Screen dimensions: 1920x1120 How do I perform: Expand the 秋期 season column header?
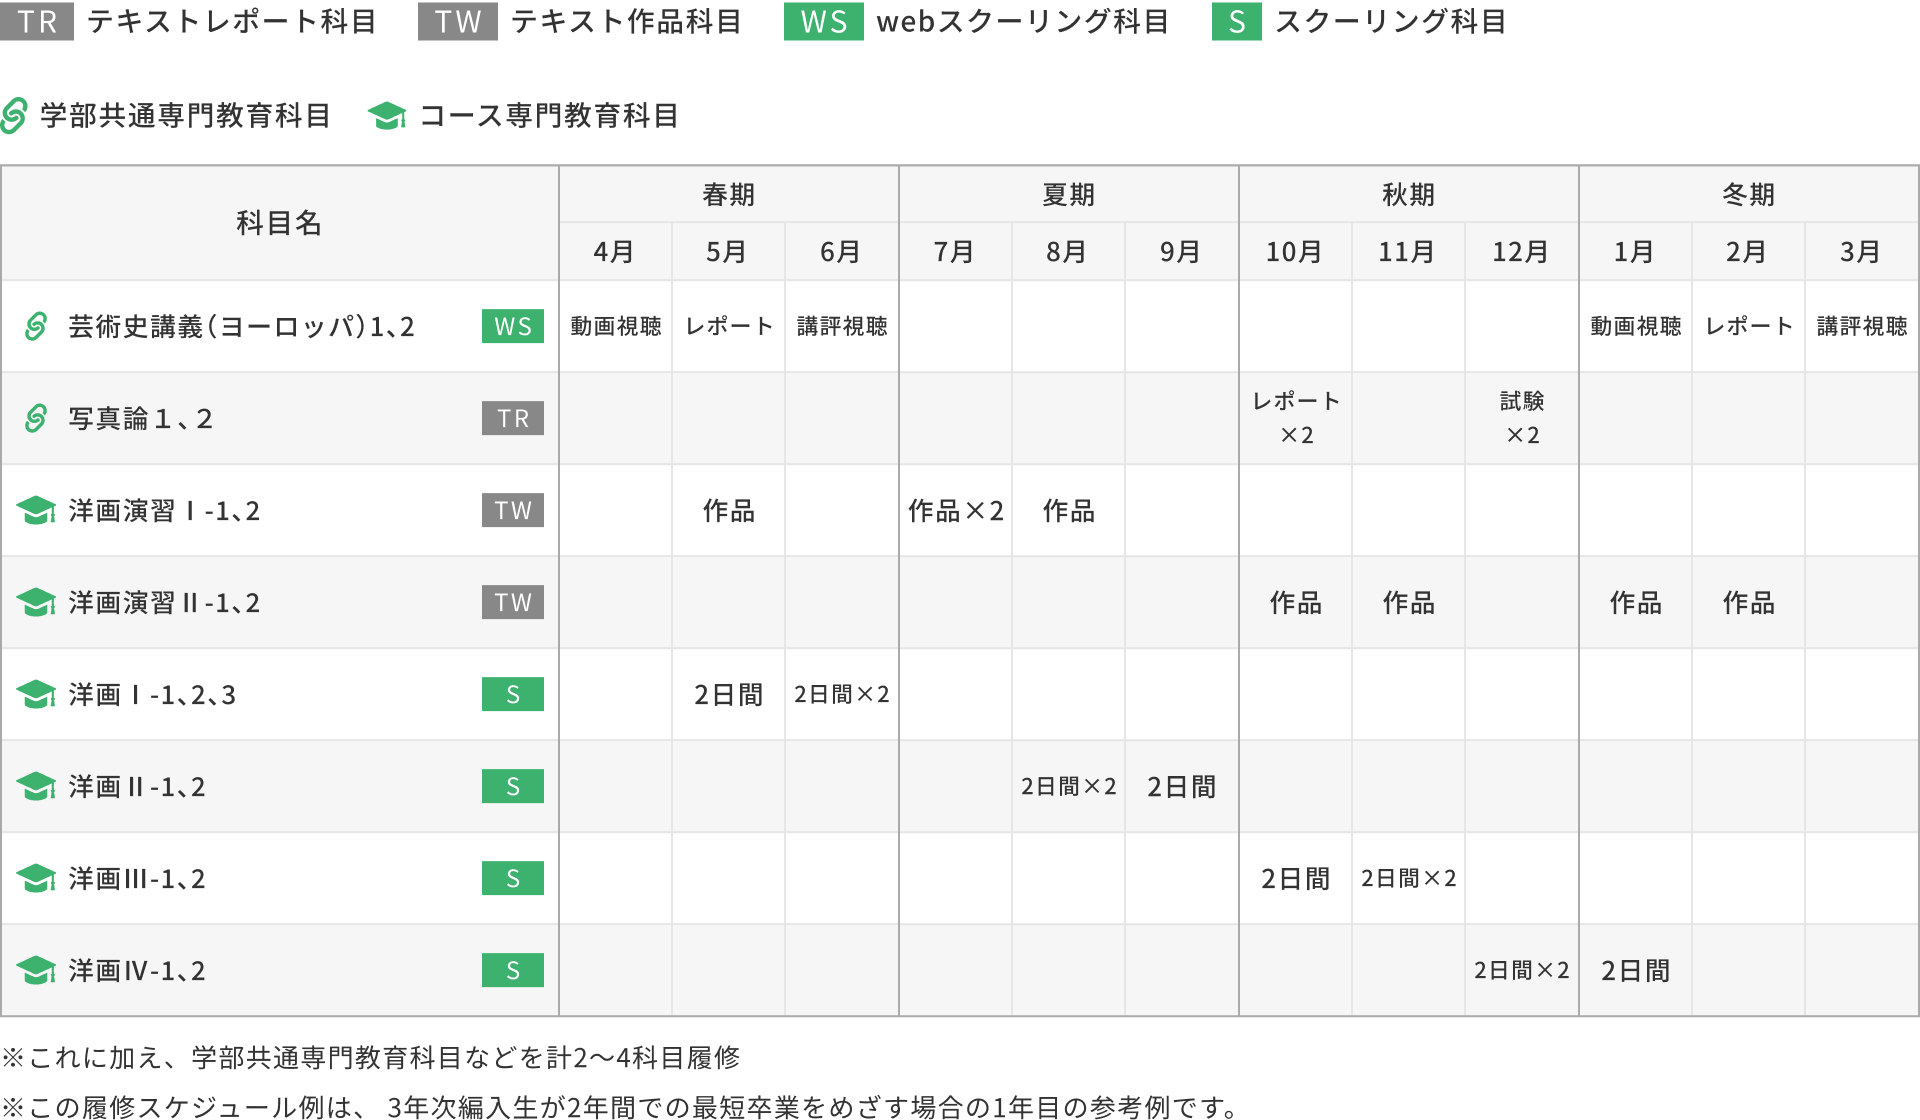pos(1408,194)
